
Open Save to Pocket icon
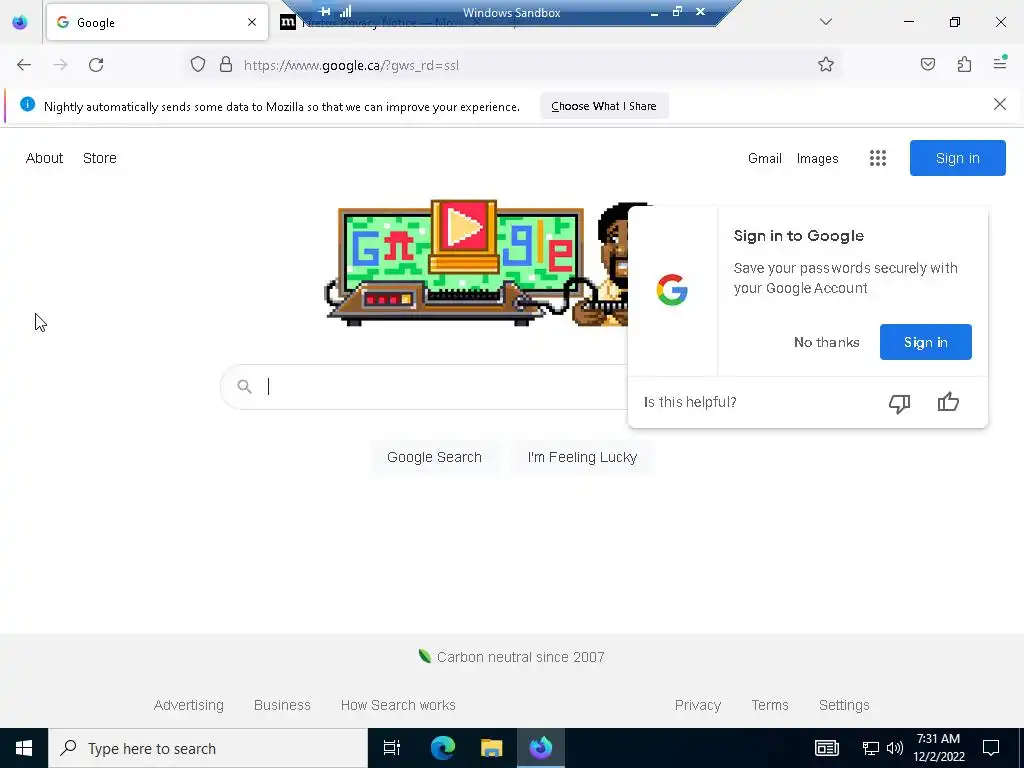(x=927, y=64)
